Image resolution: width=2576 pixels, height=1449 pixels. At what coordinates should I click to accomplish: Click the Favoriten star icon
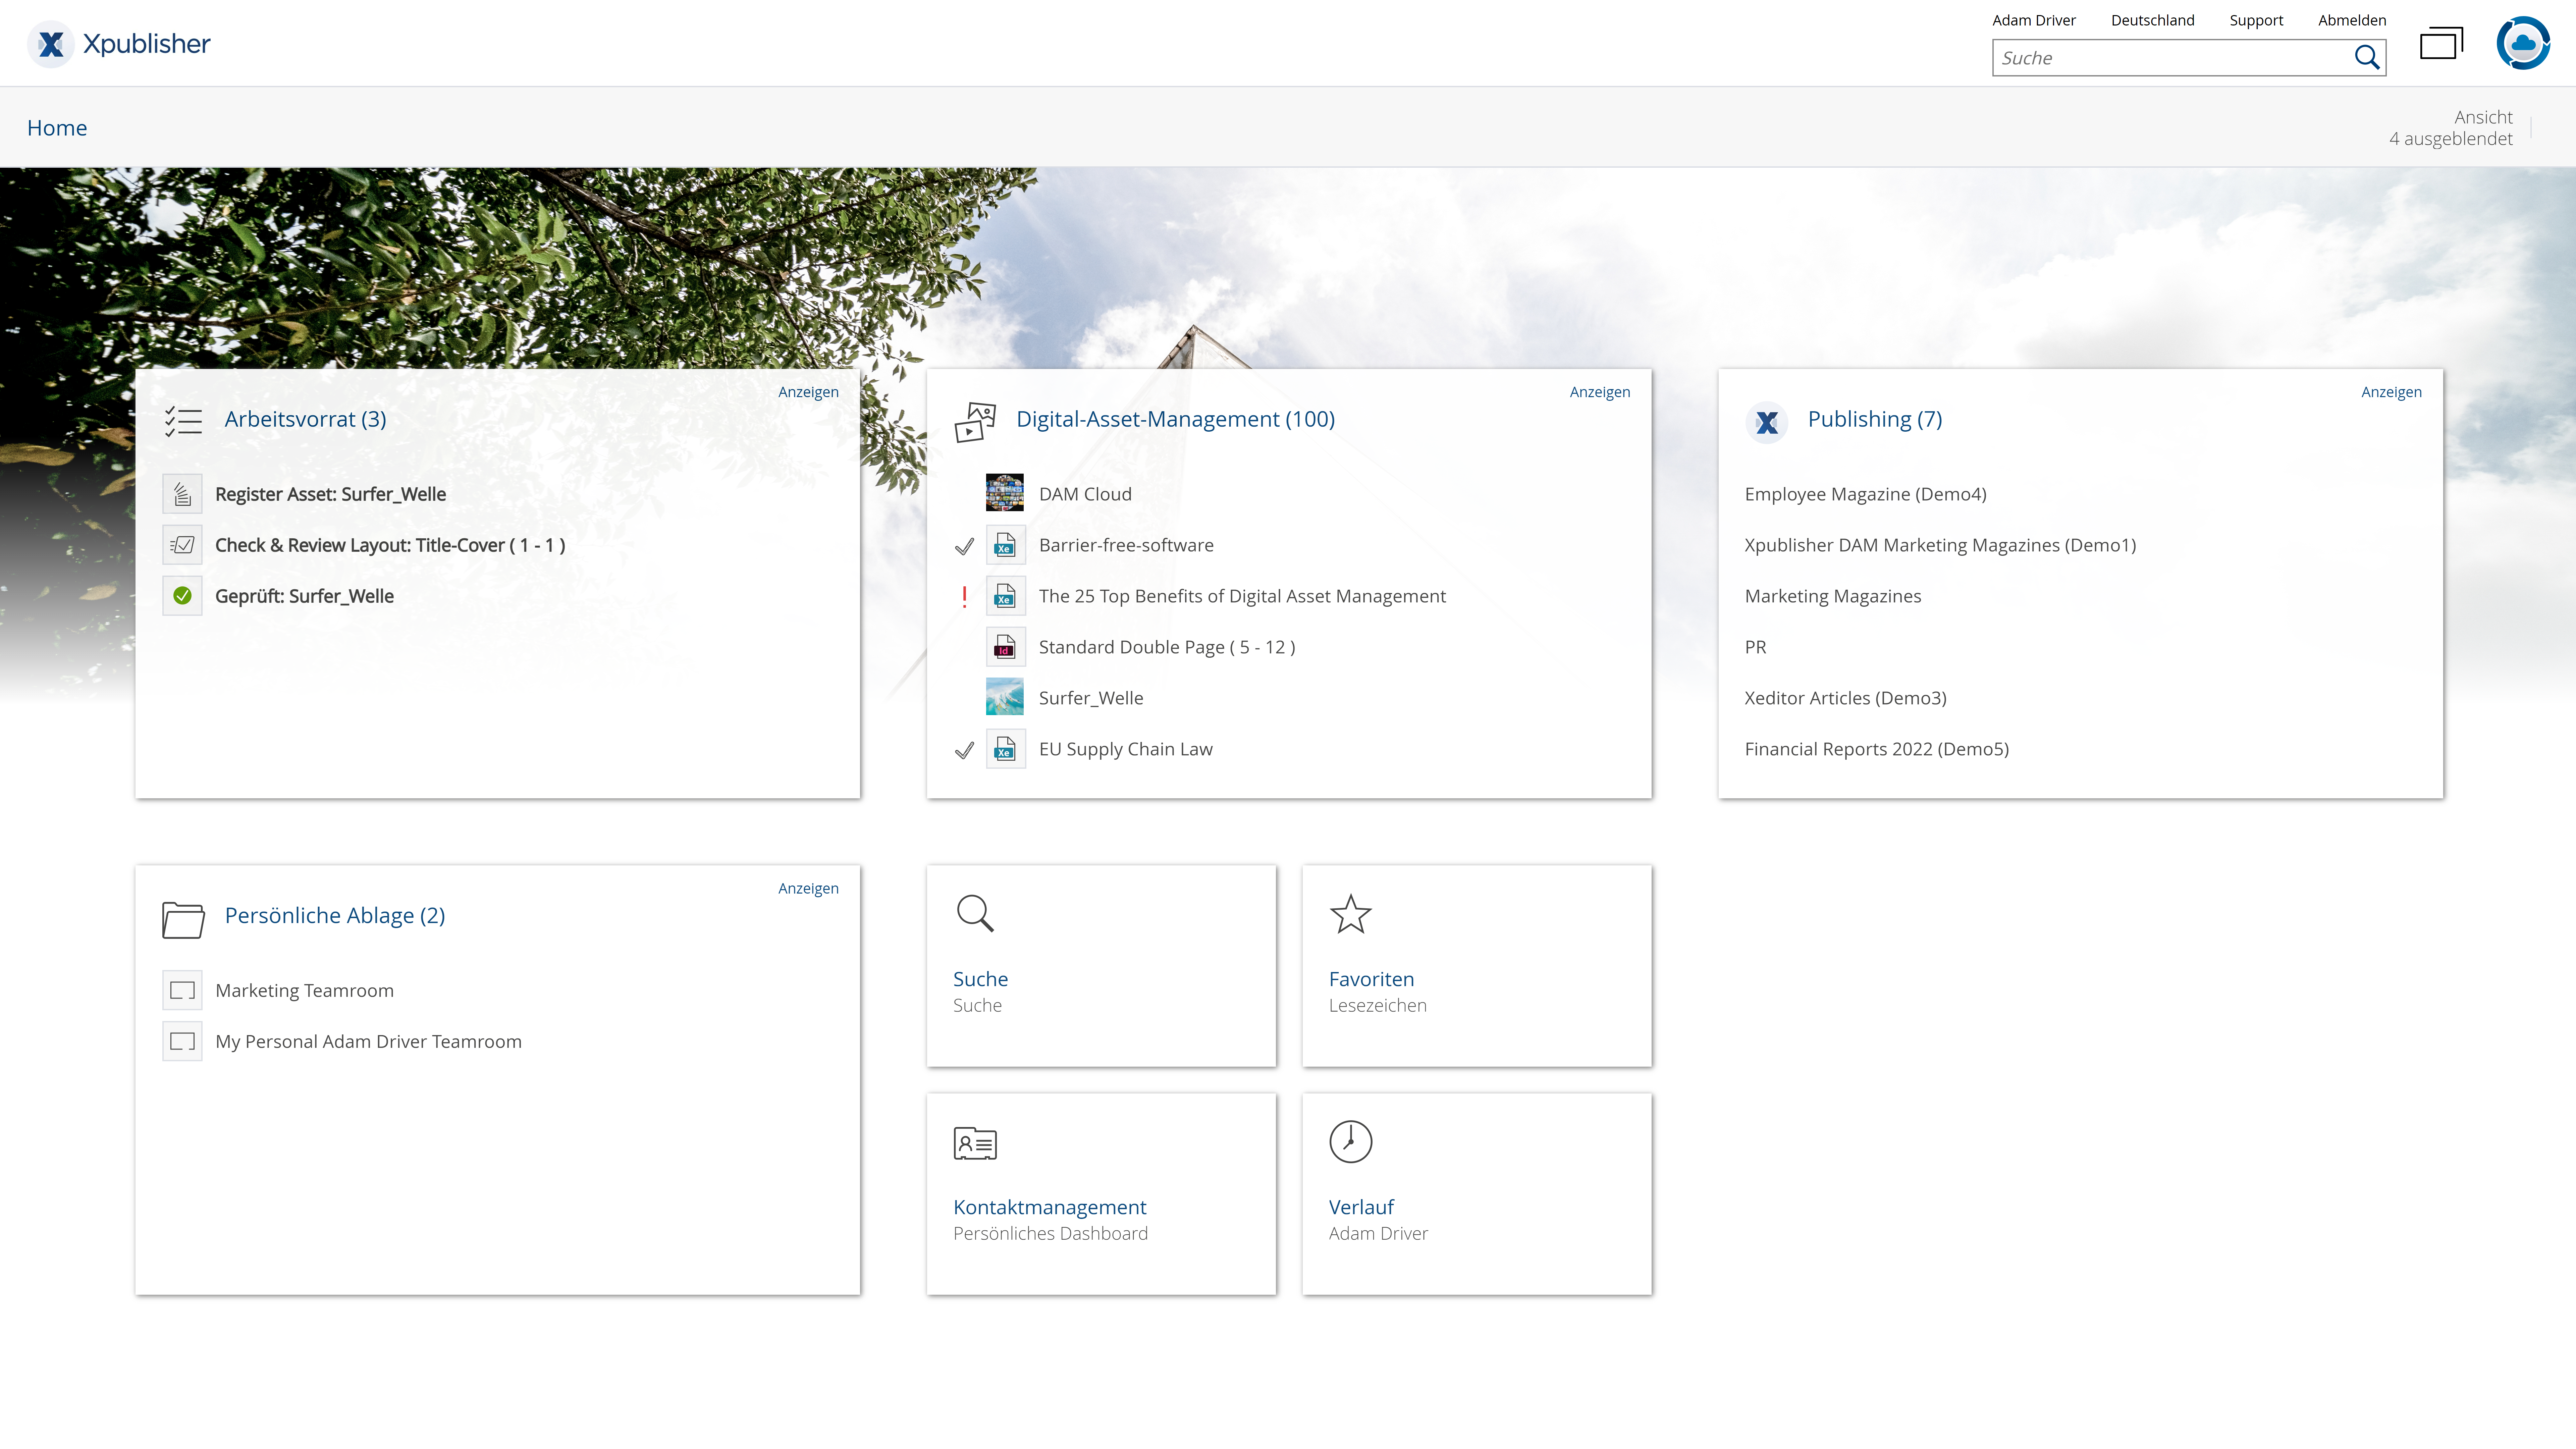pos(1350,914)
